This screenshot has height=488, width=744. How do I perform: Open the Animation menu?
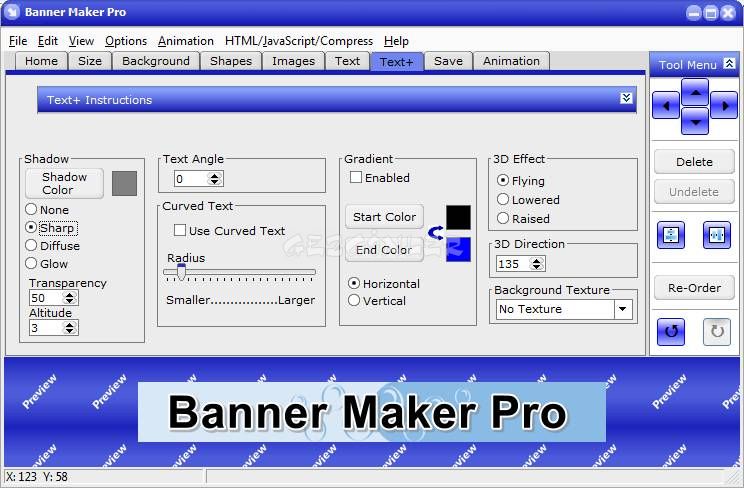click(x=186, y=41)
